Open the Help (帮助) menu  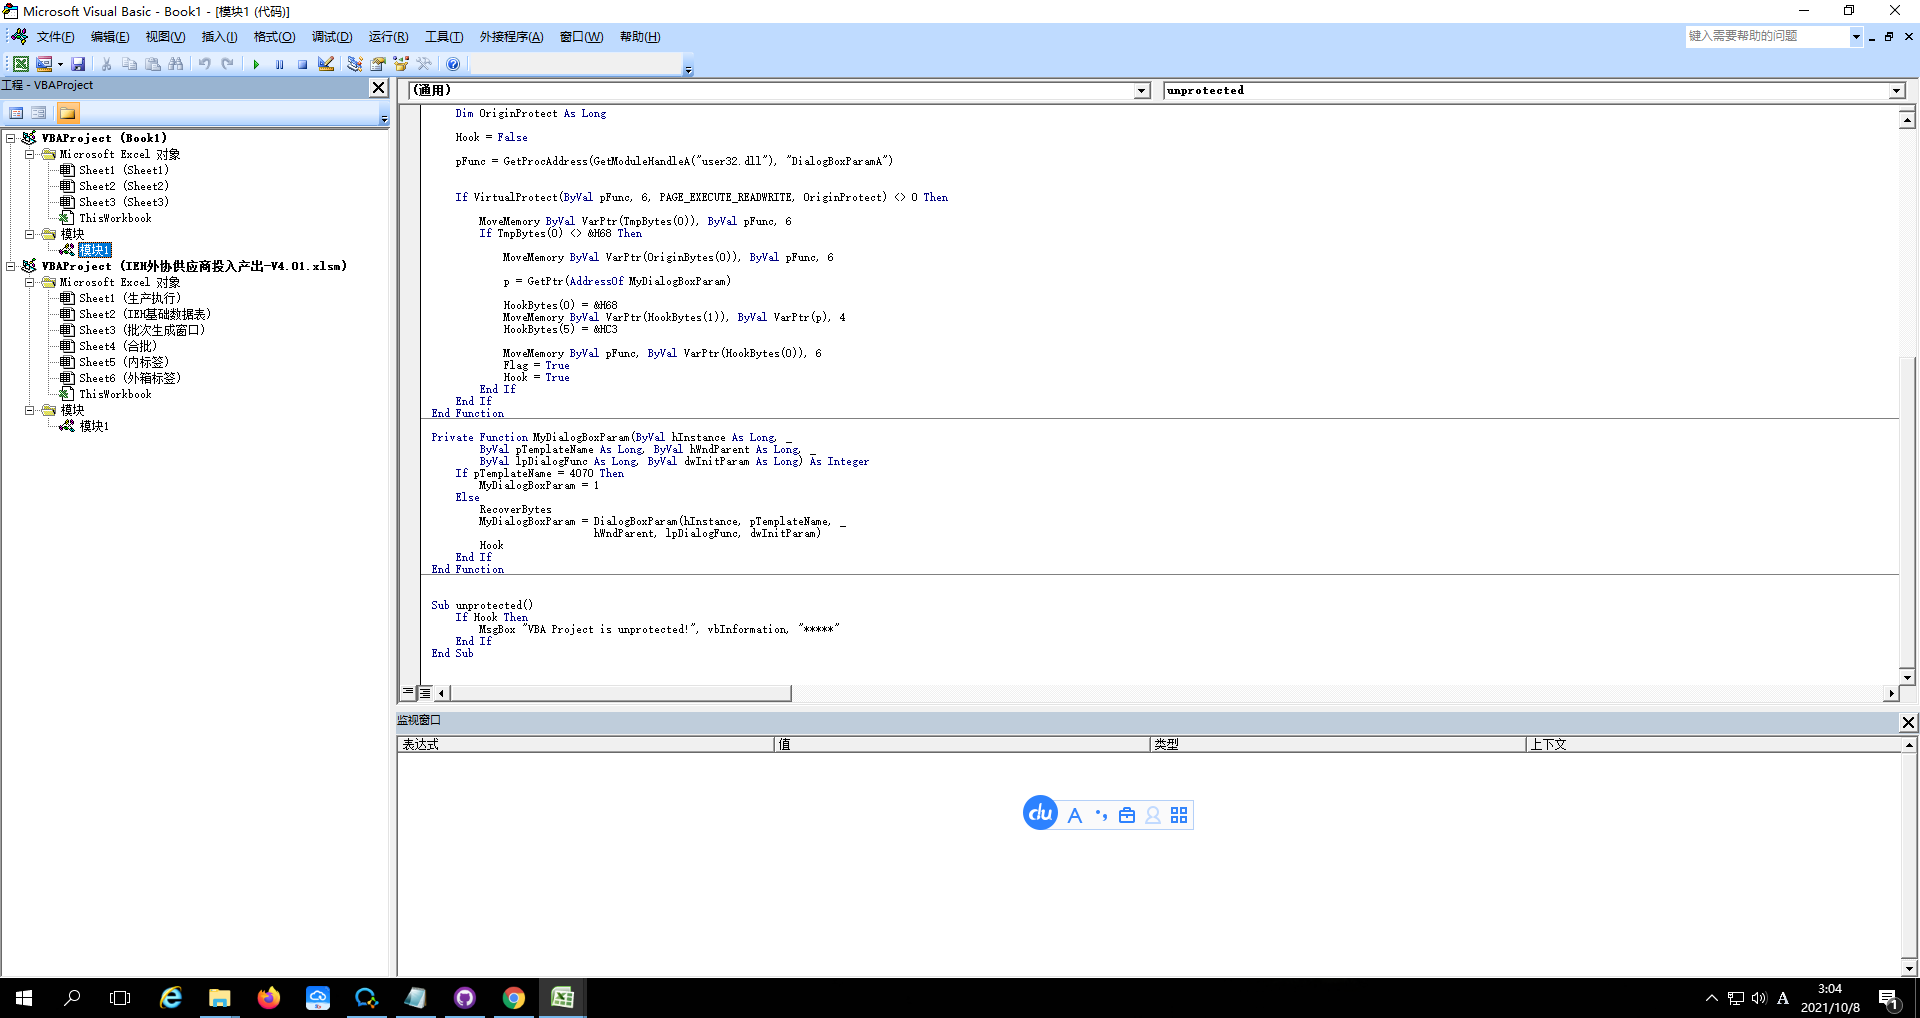(x=640, y=37)
